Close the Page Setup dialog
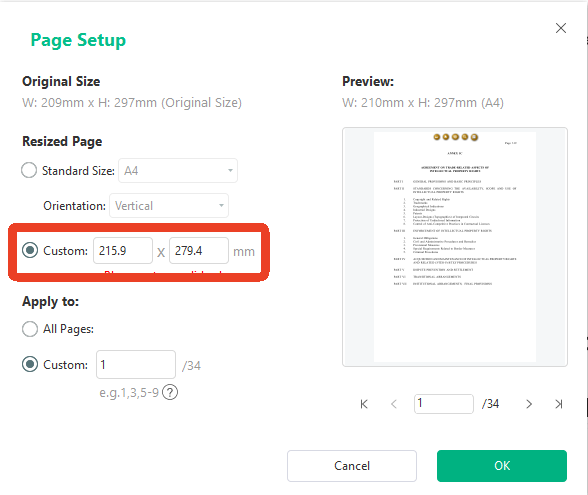This screenshot has height=495, width=588. 561,28
